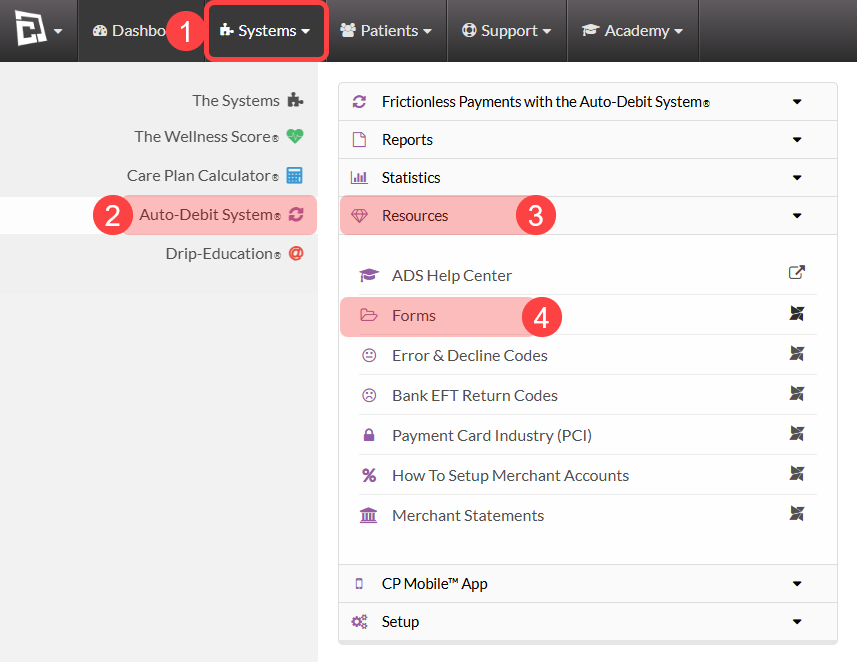Expand the Reports section arrow
The height and width of the screenshot is (662, 857).
point(797,139)
